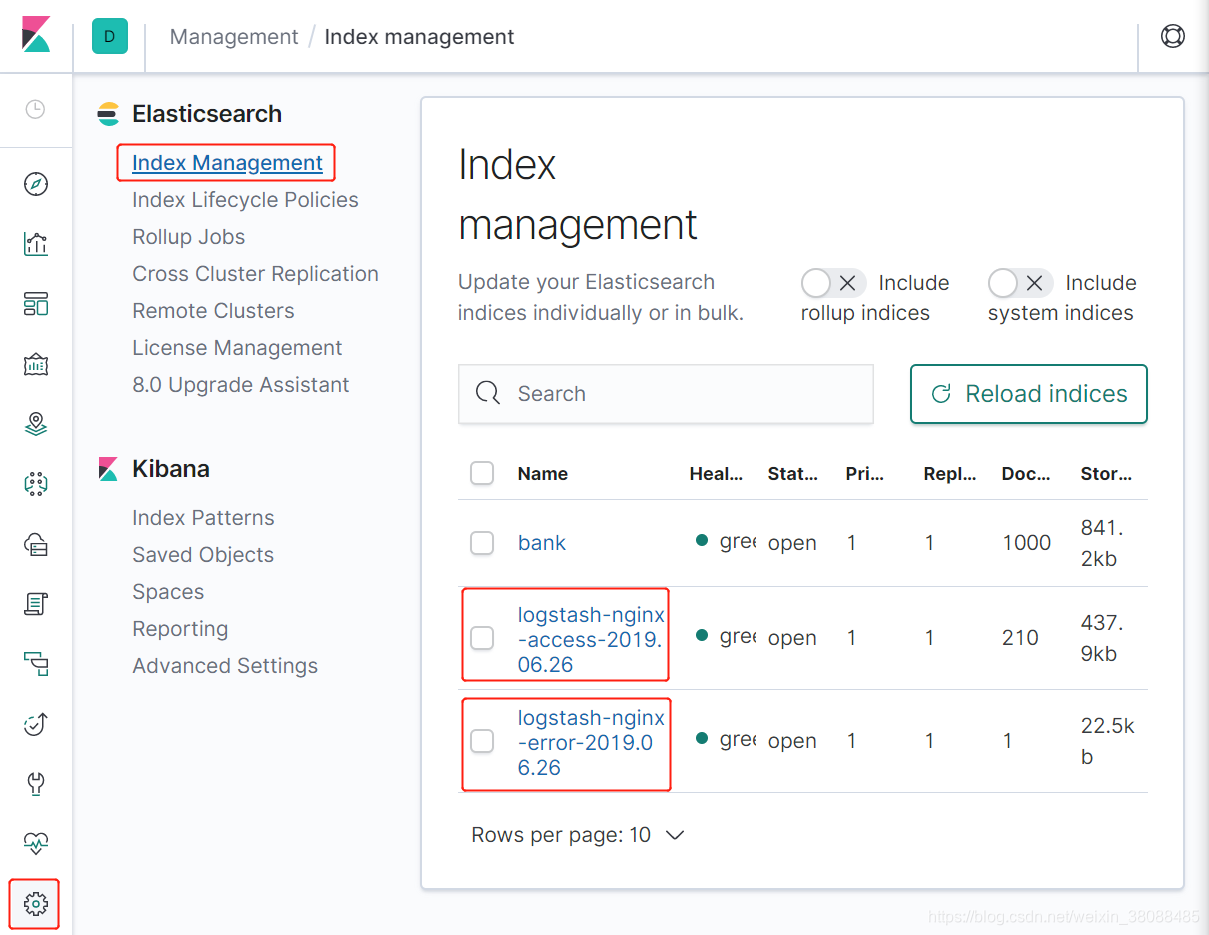Open APM icon in sidebar
This screenshot has width=1209, height=935.
[35, 664]
